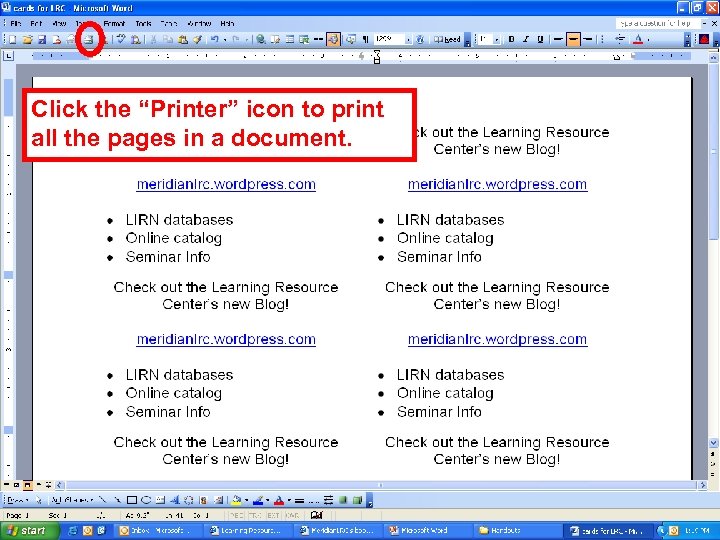Run the spelling and grammar check
Viewport: 720px width, 540px height.
click(121, 39)
